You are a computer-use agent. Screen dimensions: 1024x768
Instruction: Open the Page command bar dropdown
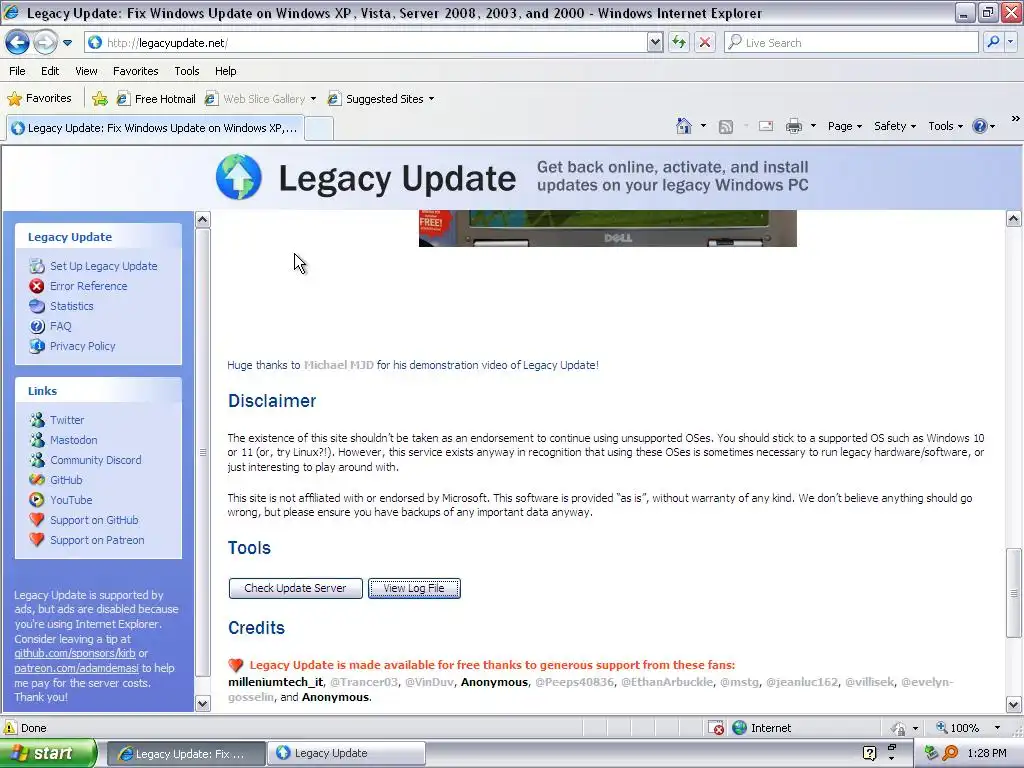pyautogui.click(x=844, y=126)
